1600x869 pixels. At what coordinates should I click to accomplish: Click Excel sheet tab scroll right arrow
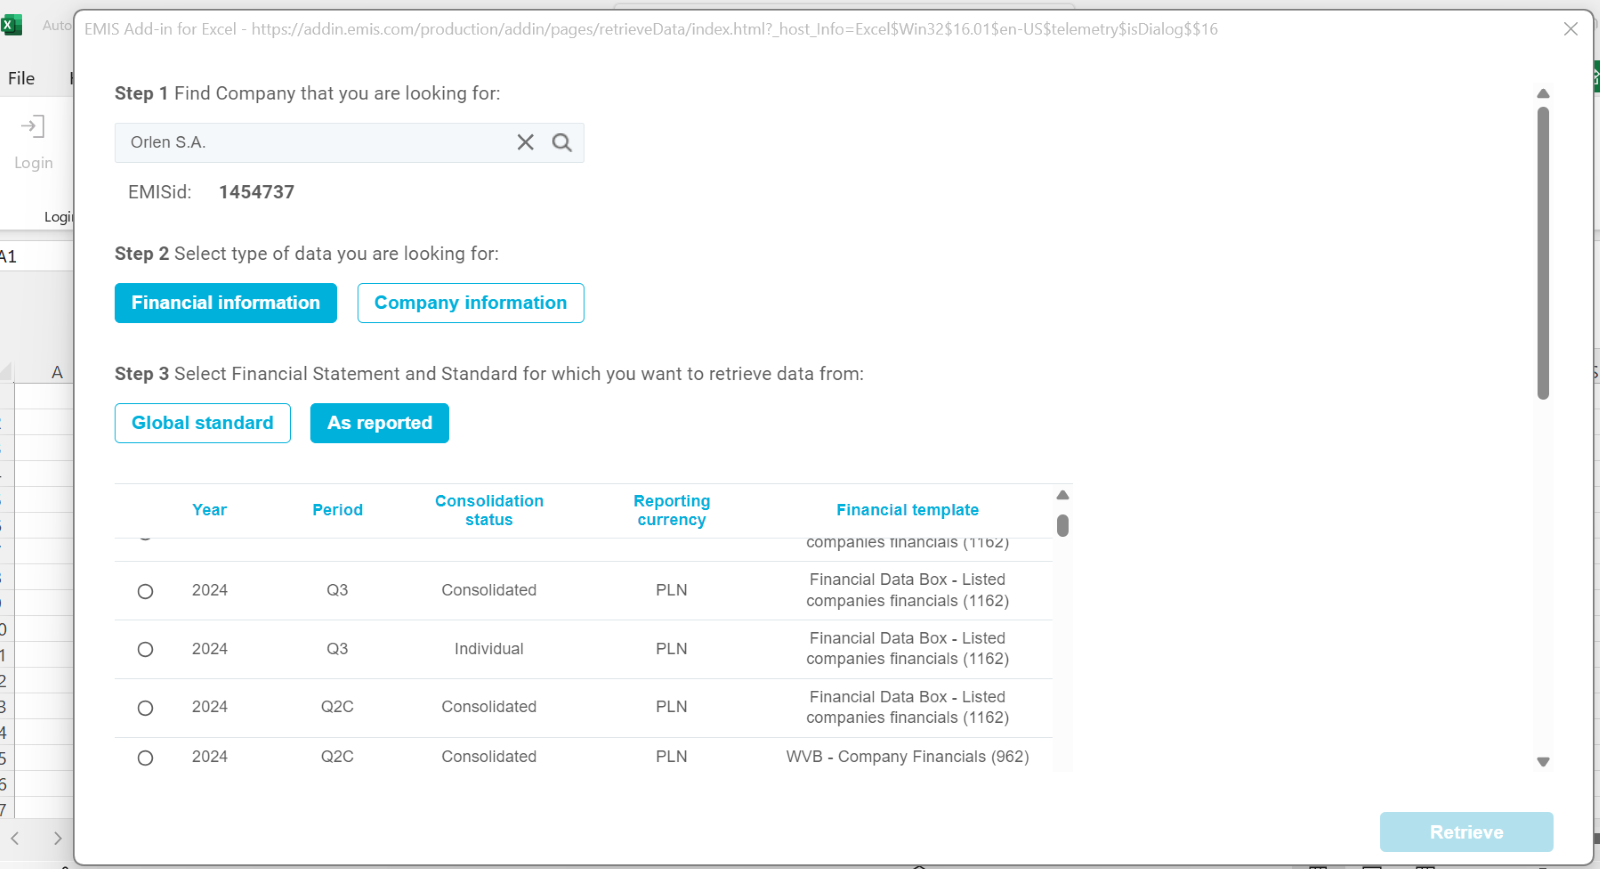tap(58, 839)
